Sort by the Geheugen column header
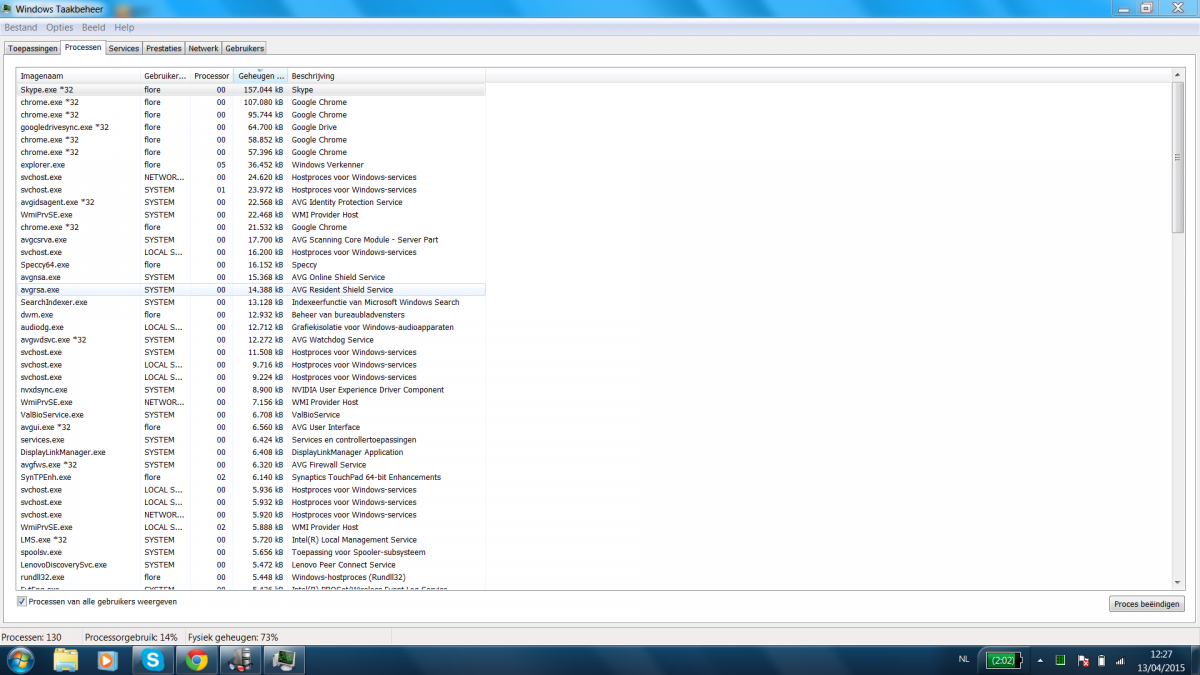The width and height of the screenshot is (1200, 675). click(x=261, y=76)
